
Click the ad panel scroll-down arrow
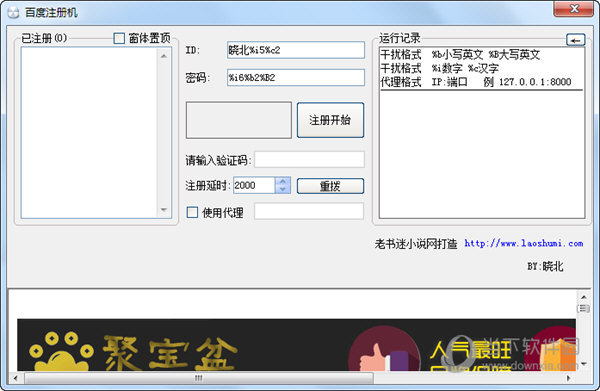tap(584, 364)
